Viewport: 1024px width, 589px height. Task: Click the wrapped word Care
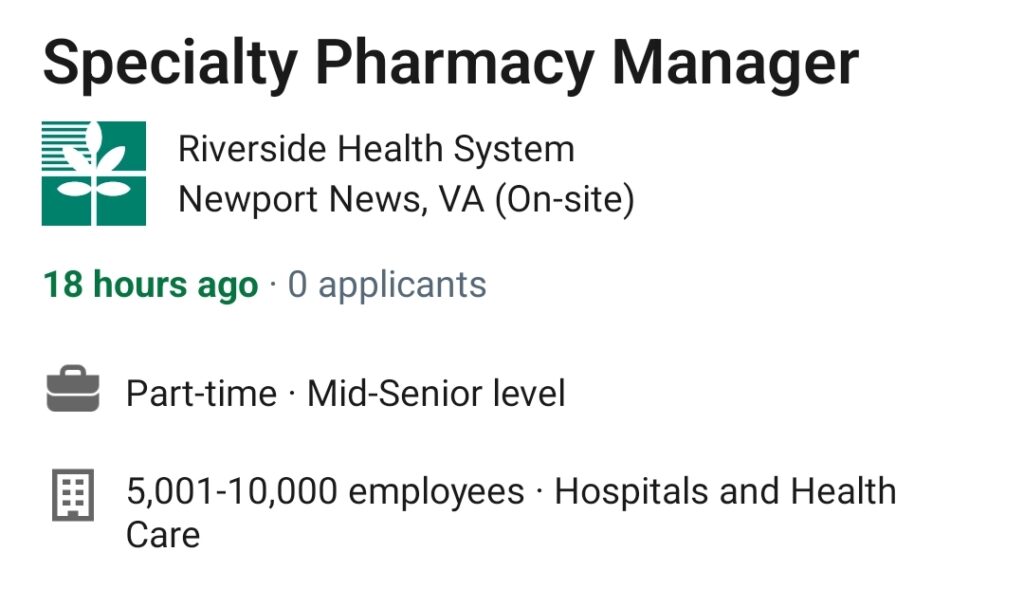point(163,535)
